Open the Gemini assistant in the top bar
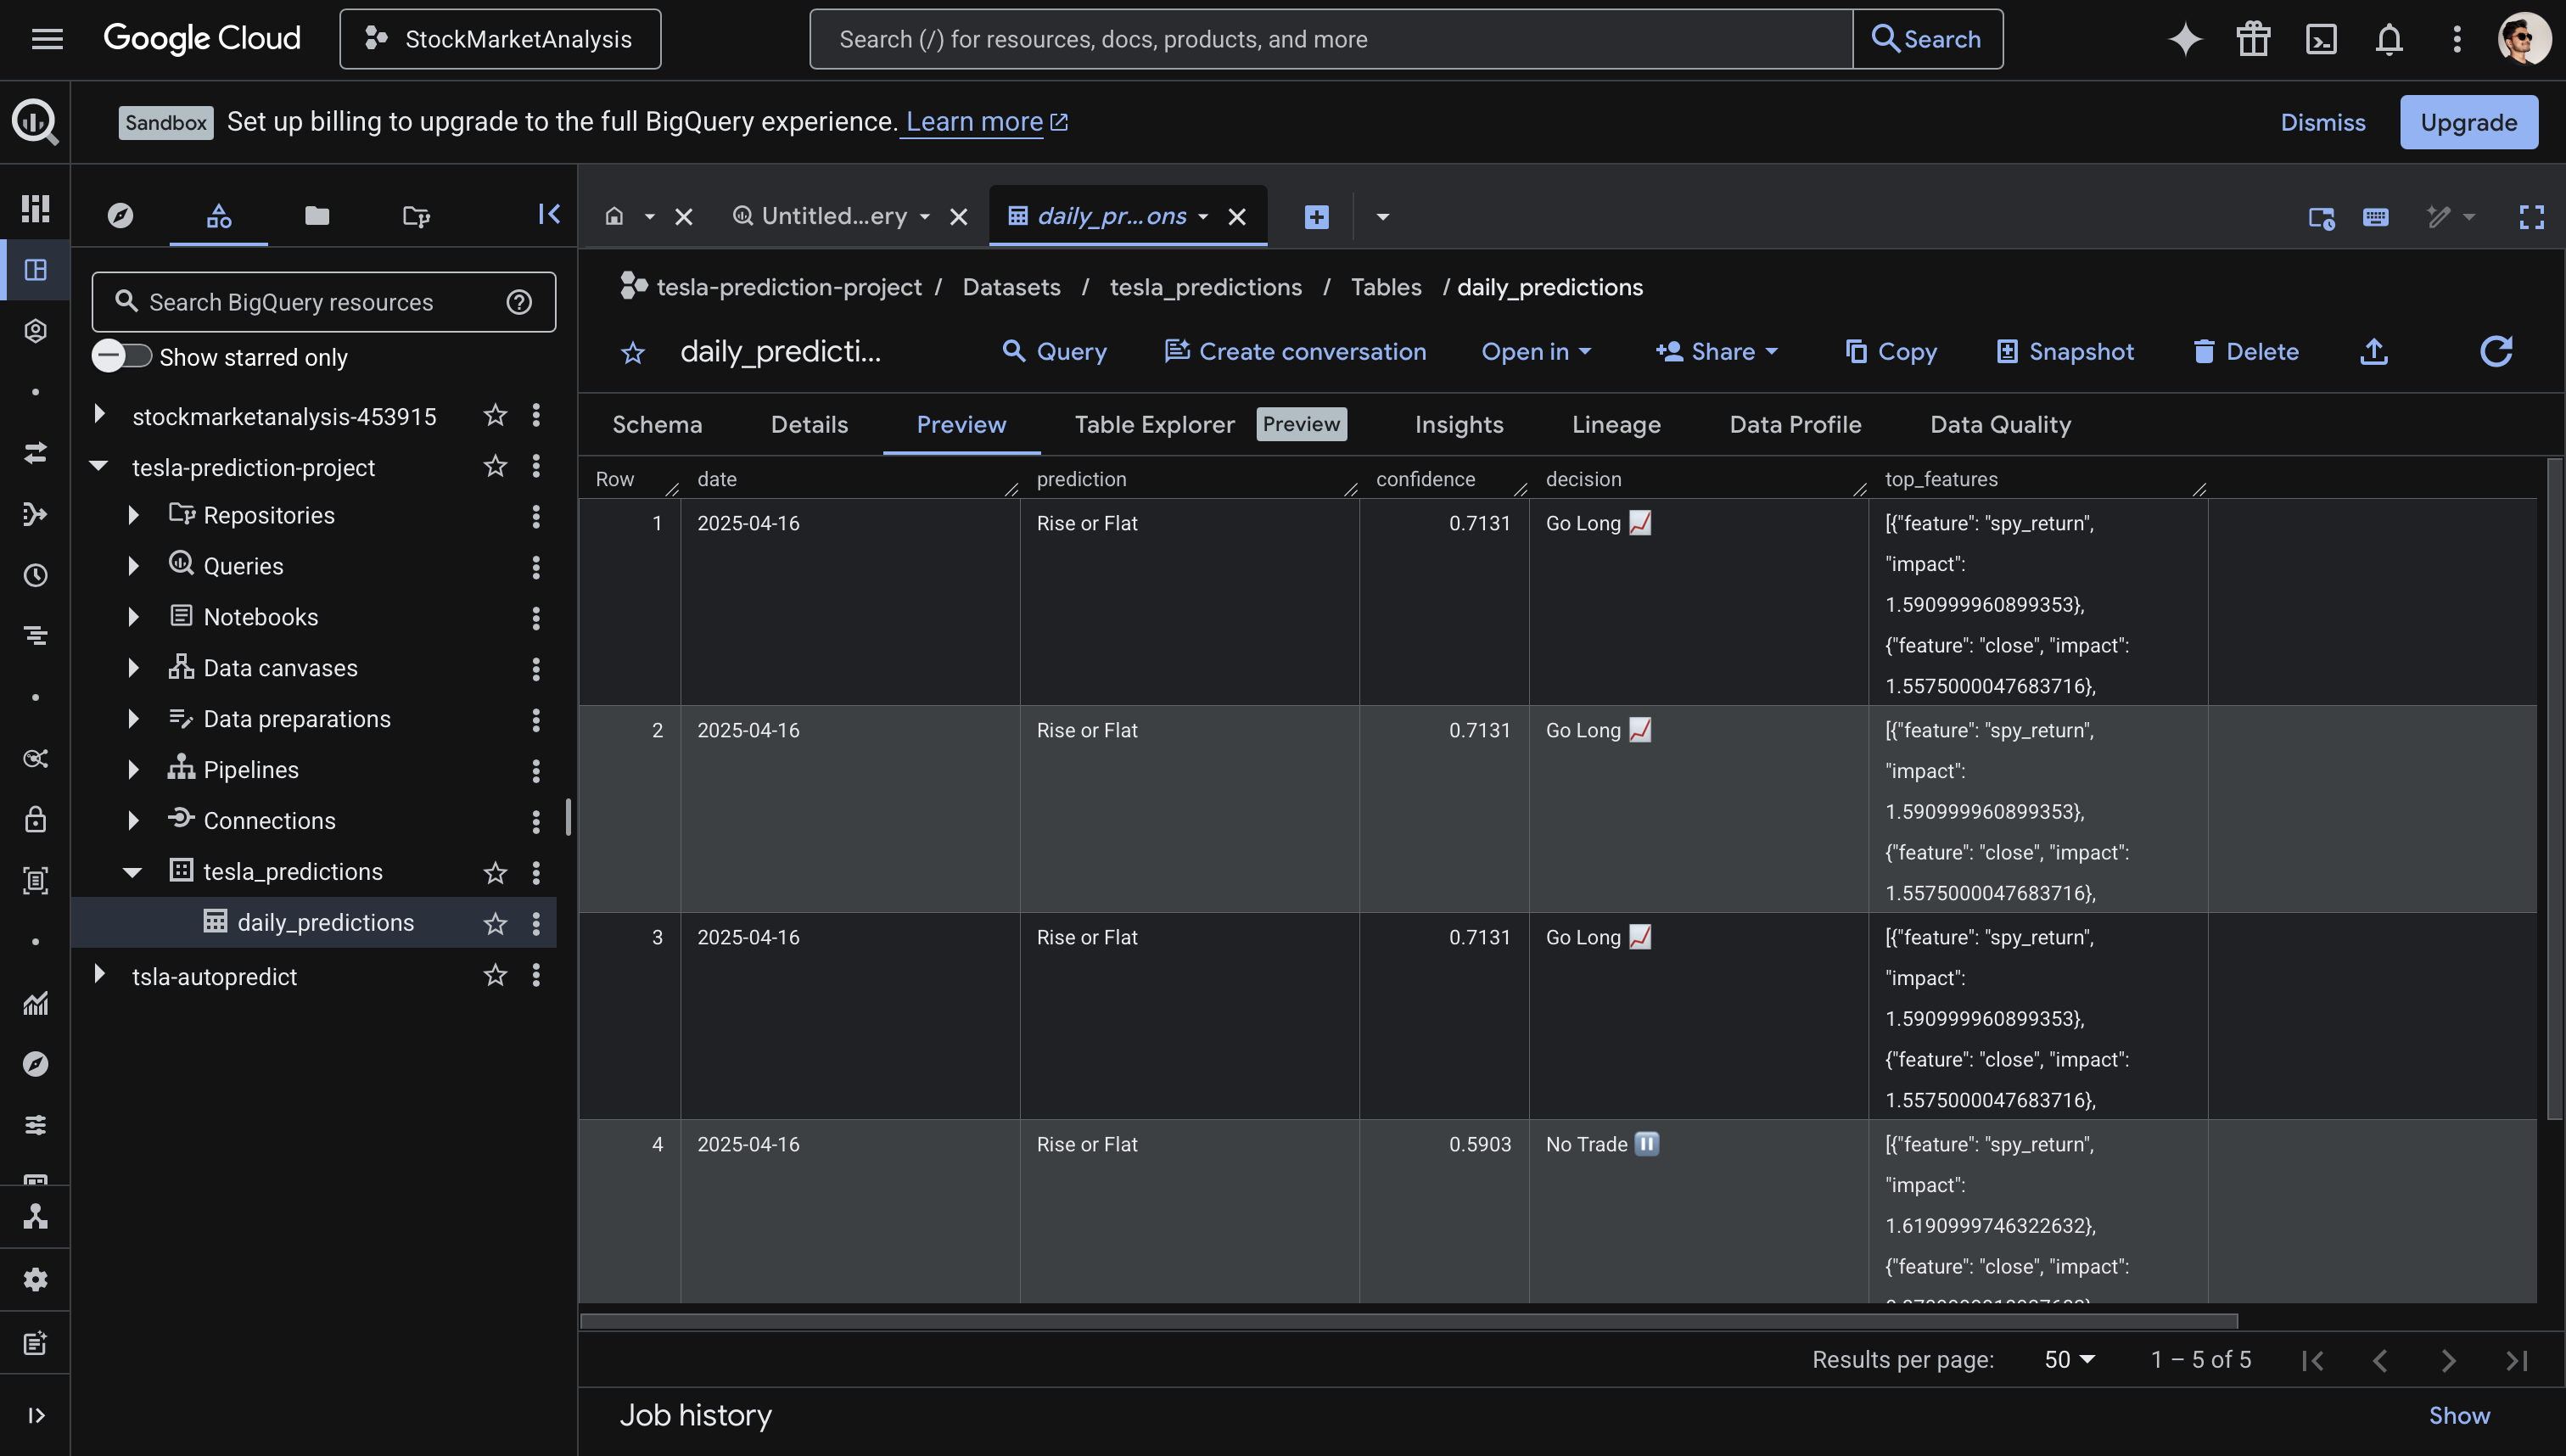This screenshot has height=1456, width=2566. [2185, 39]
